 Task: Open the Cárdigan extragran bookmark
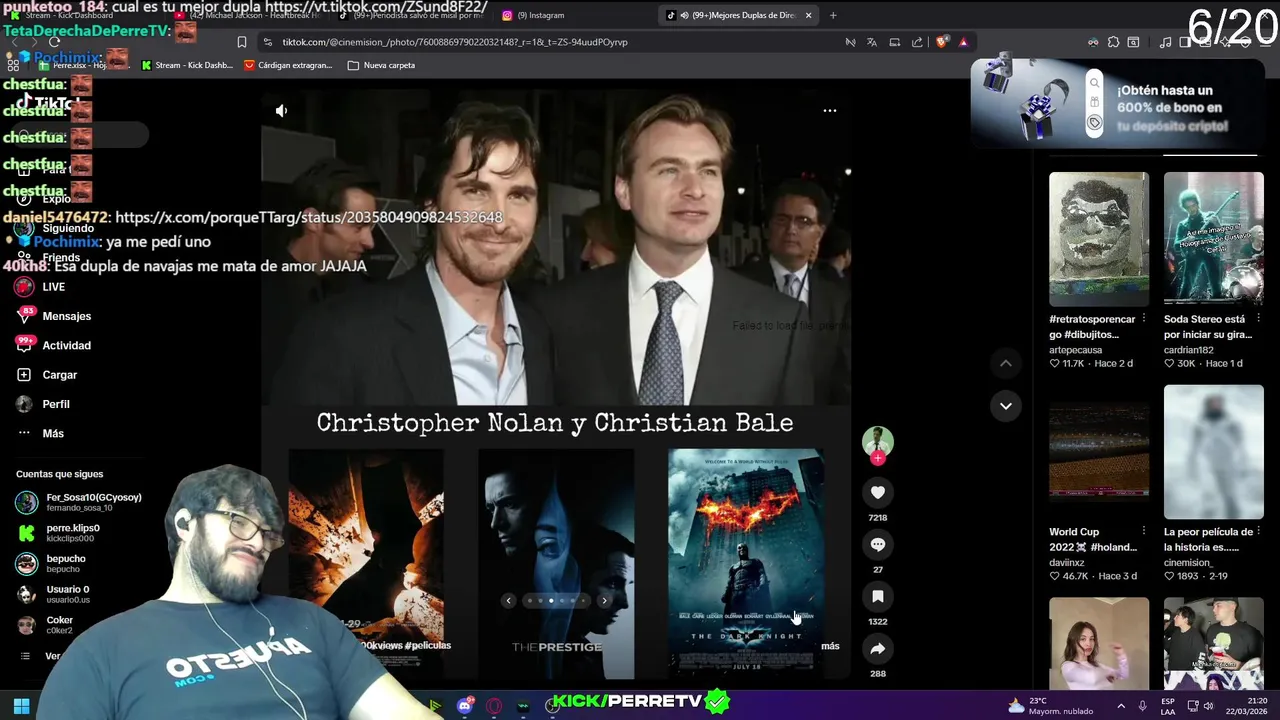click(288, 65)
